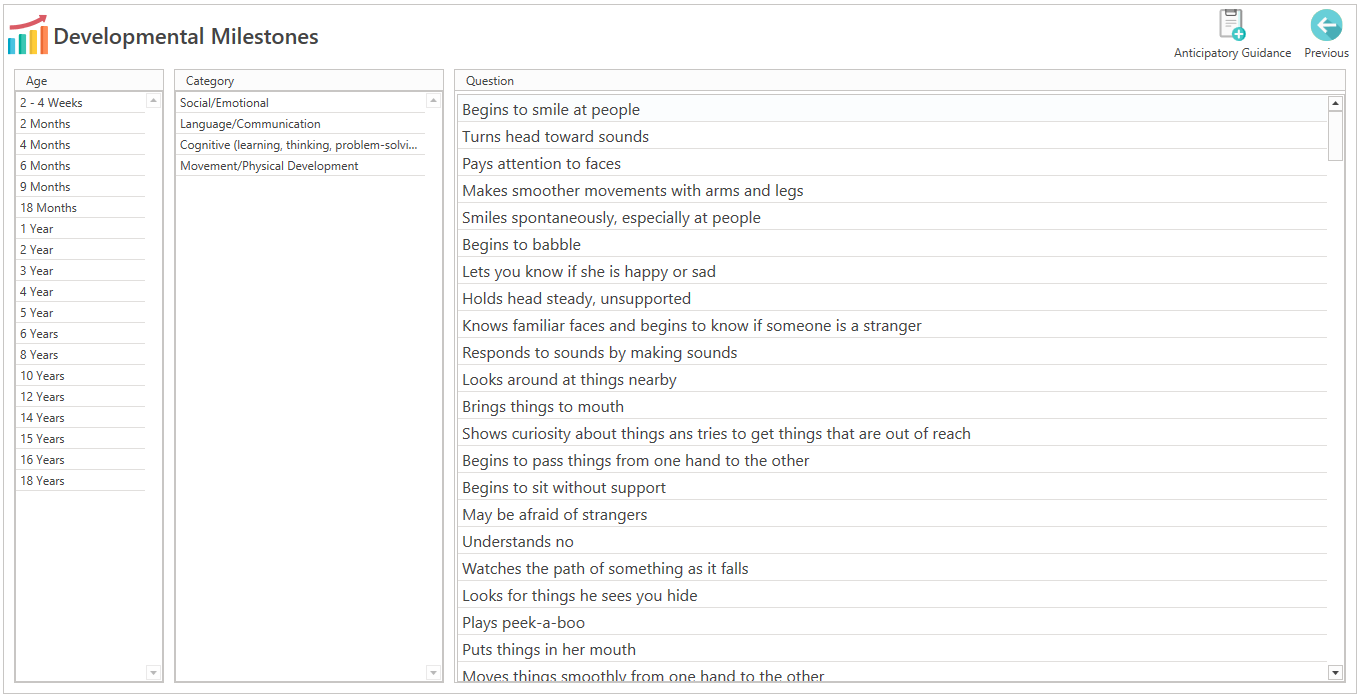
Task: Select 'Makes smoother movements with arms and legs'
Action: [893, 190]
